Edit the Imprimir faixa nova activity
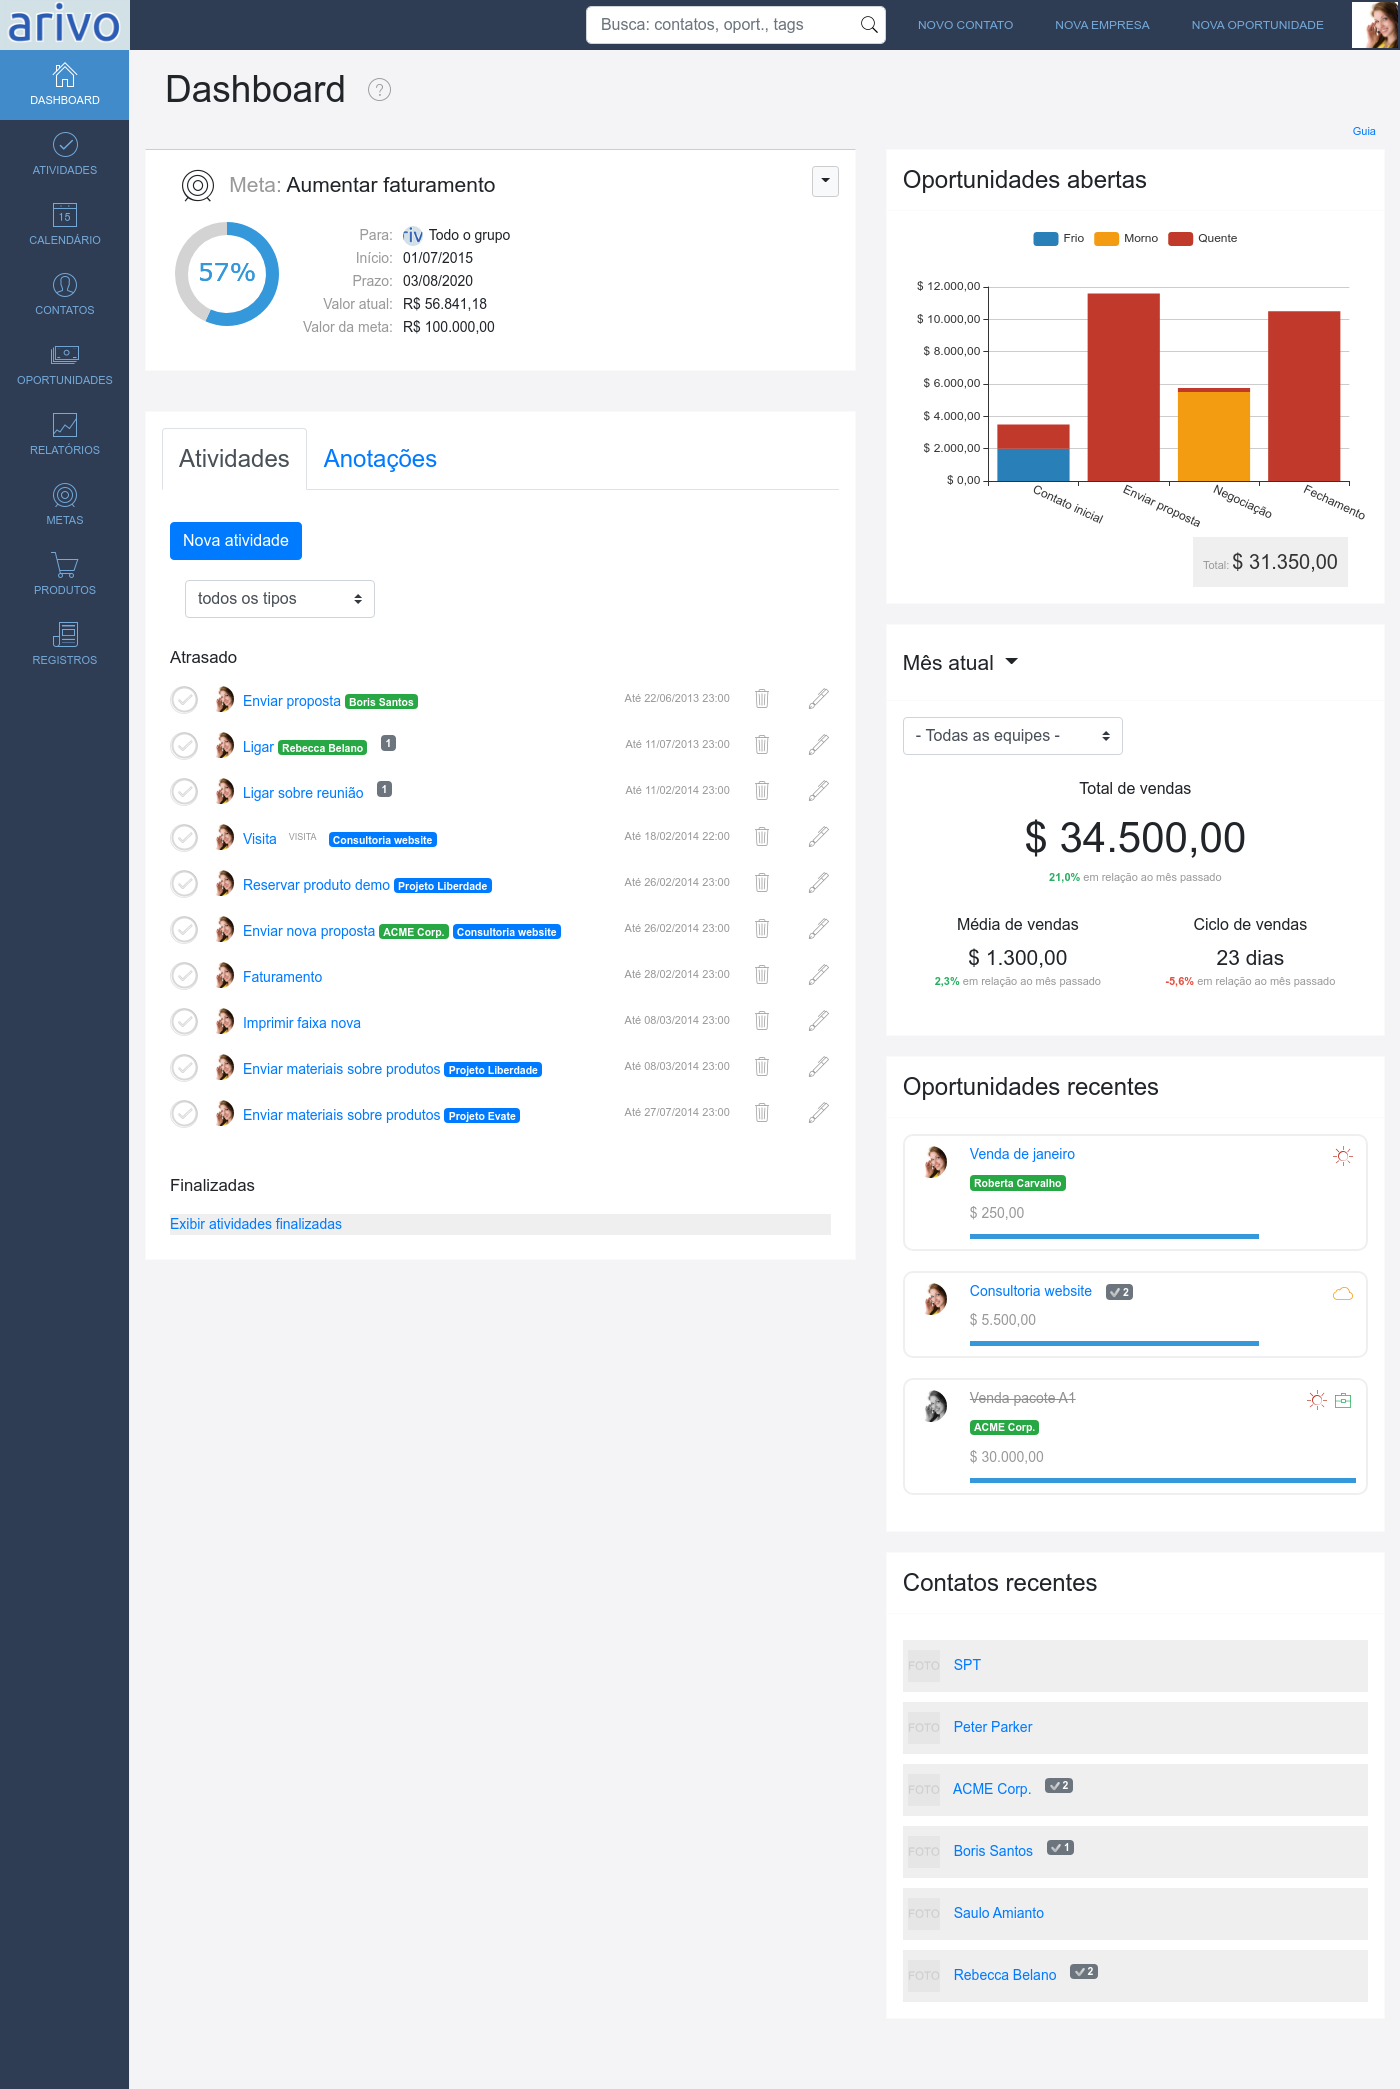The width and height of the screenshot is (1400, 2089). click(x=818, y=1021)
